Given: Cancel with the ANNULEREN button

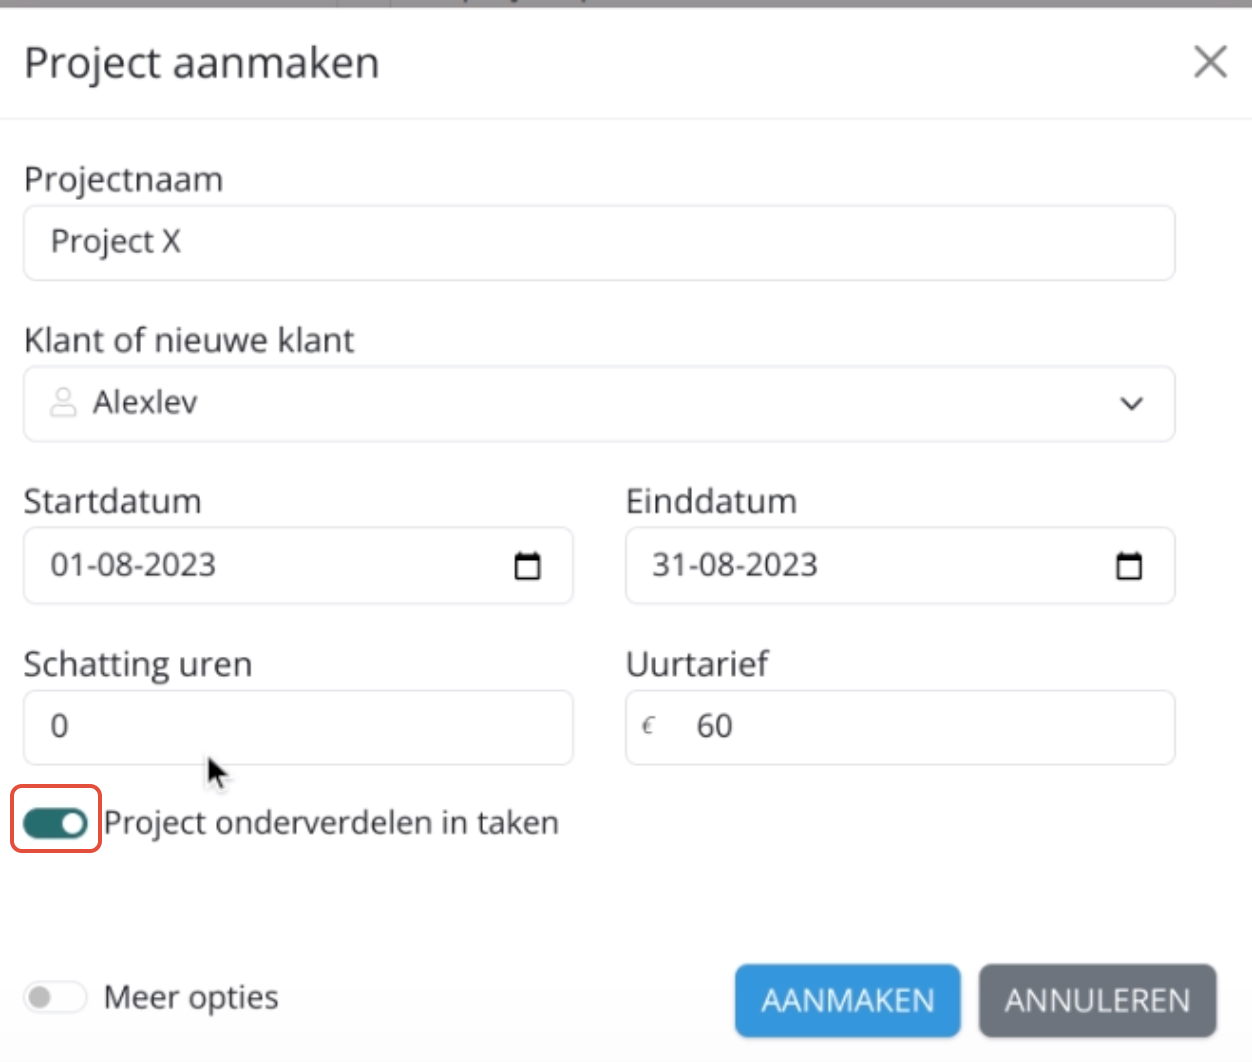Looking at the screenshot, I should pyautogui.click(x=1097, y=1001).
